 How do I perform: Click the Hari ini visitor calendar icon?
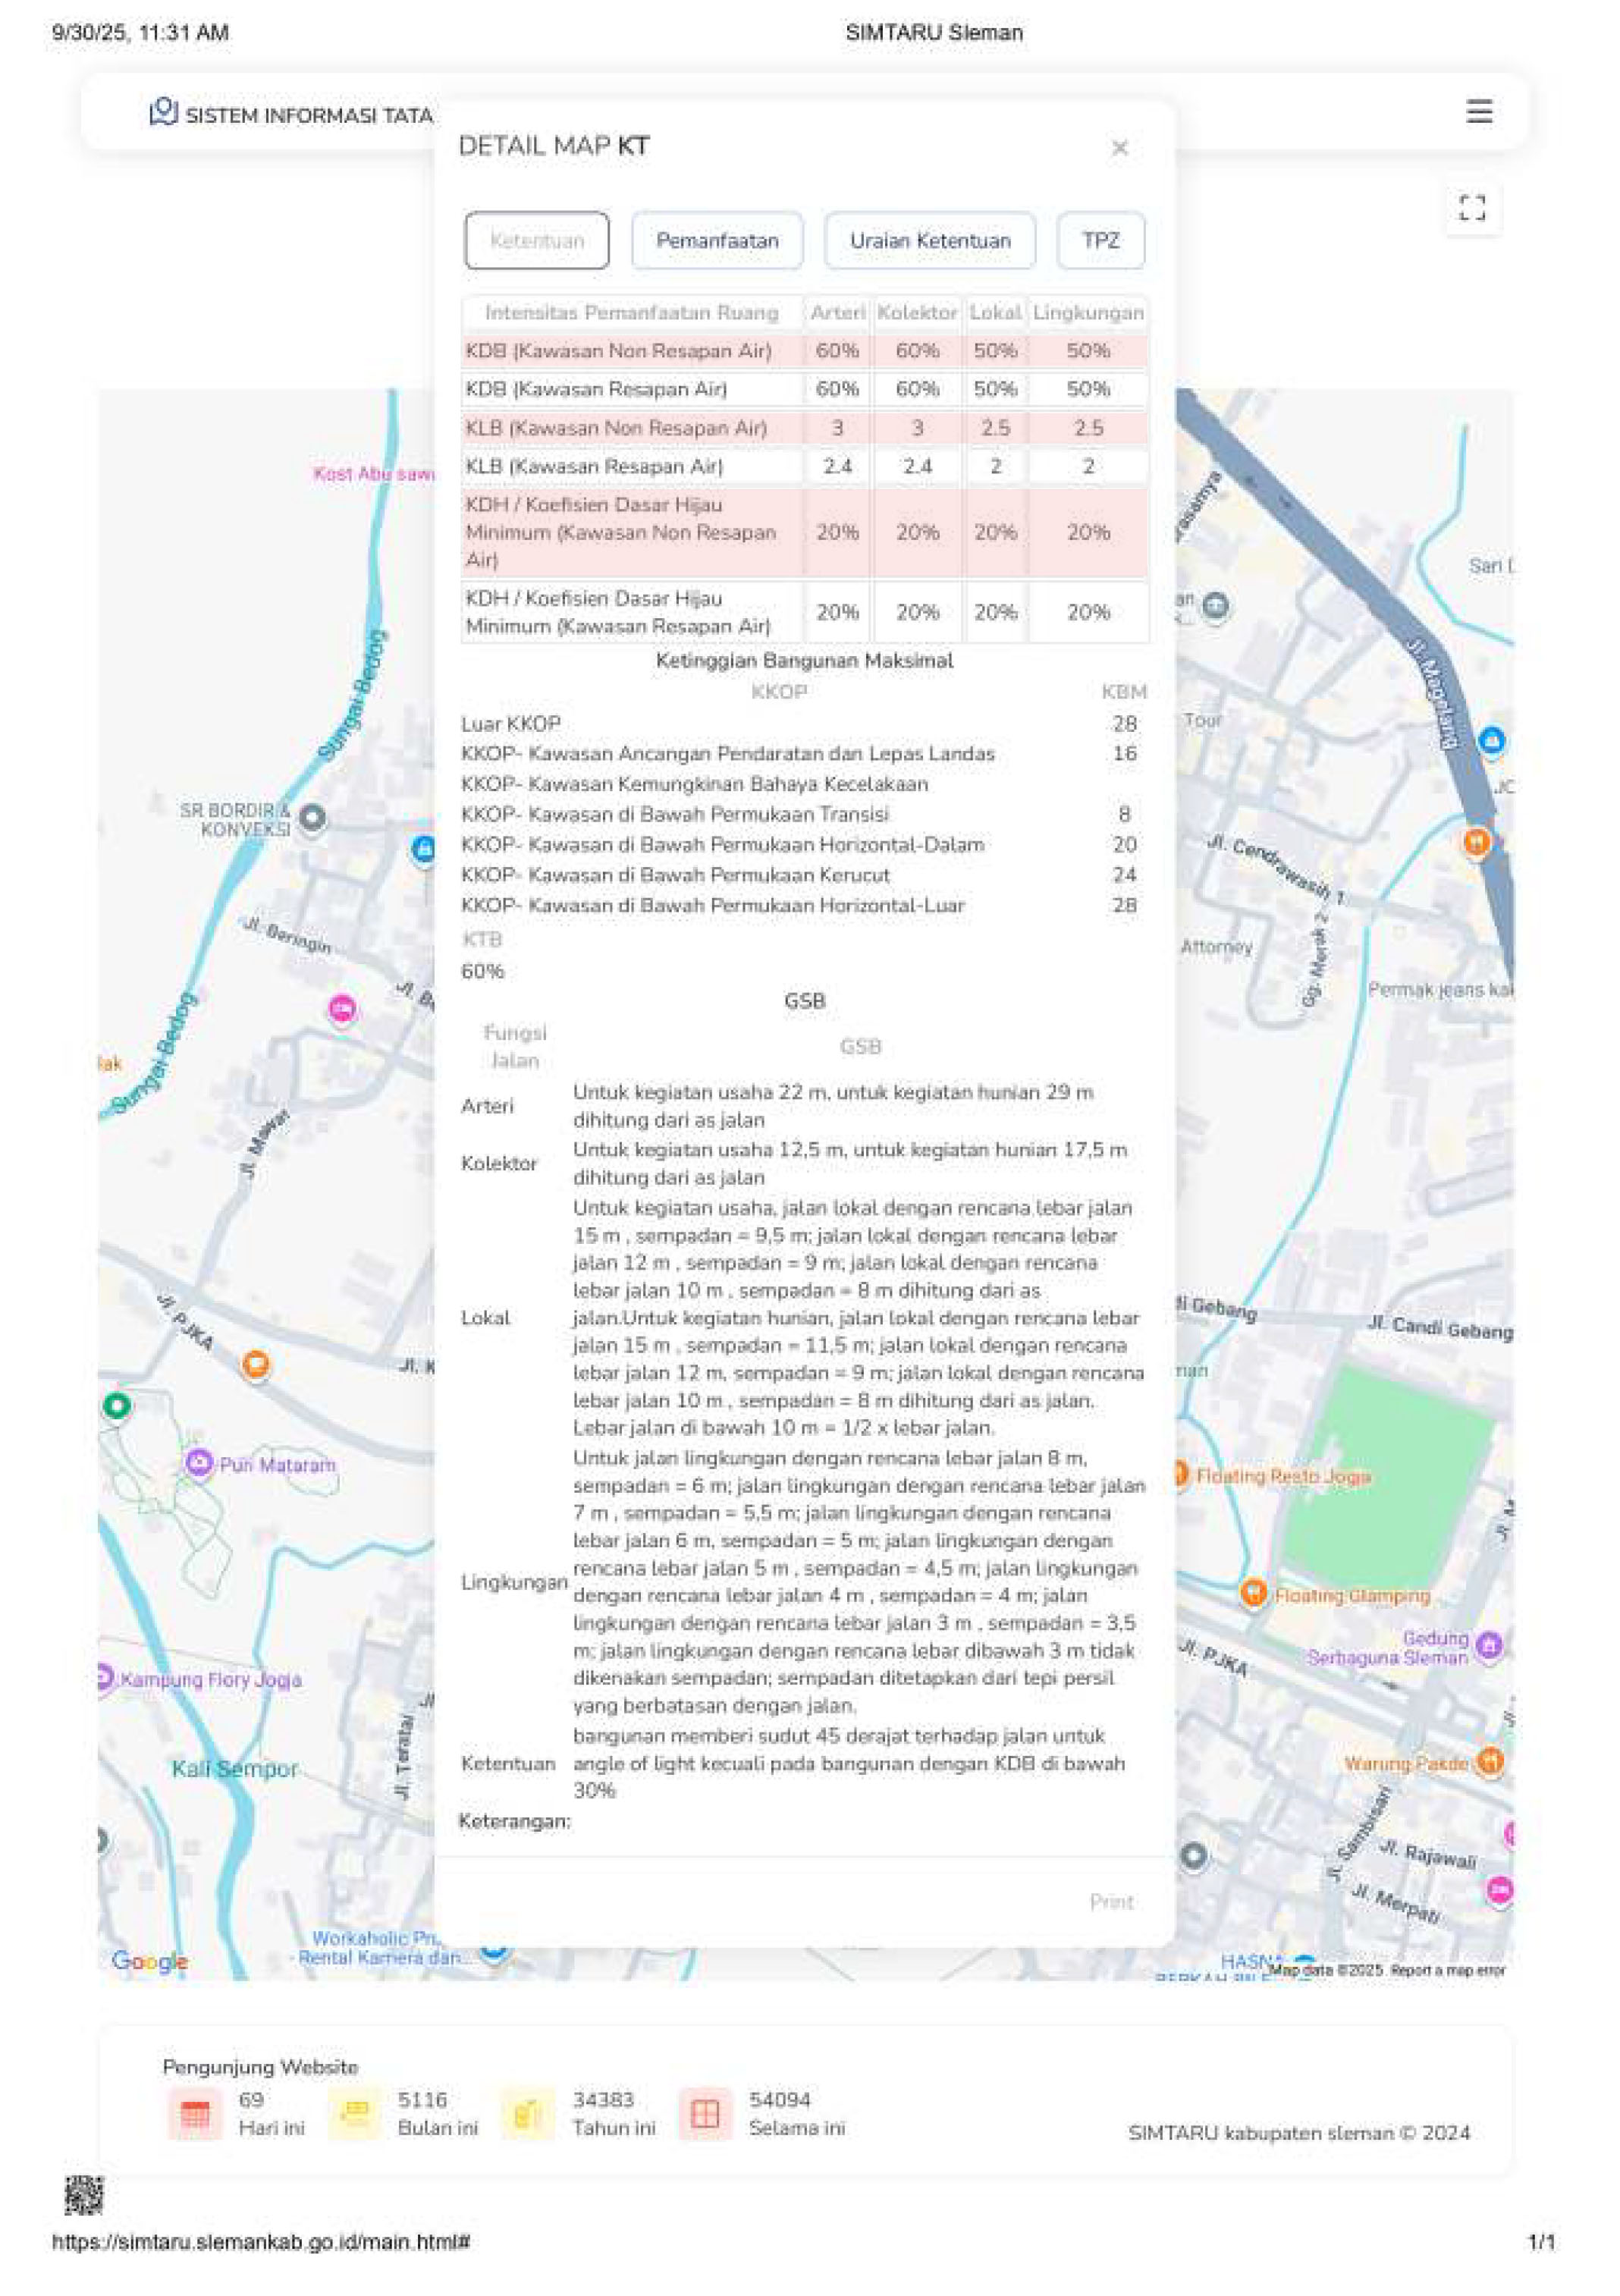click(195, 2113)
